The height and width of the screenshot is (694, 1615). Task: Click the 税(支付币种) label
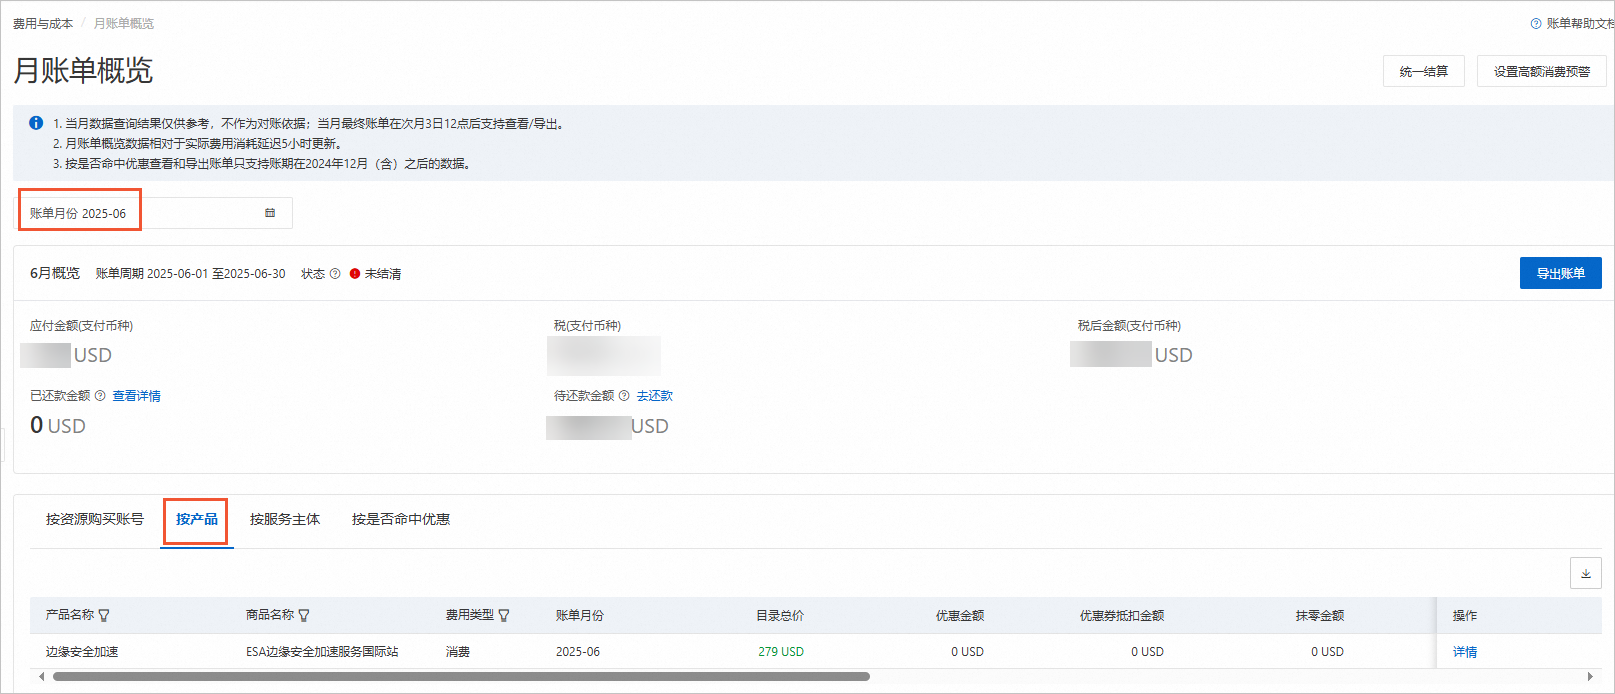(x=588, y=326)
